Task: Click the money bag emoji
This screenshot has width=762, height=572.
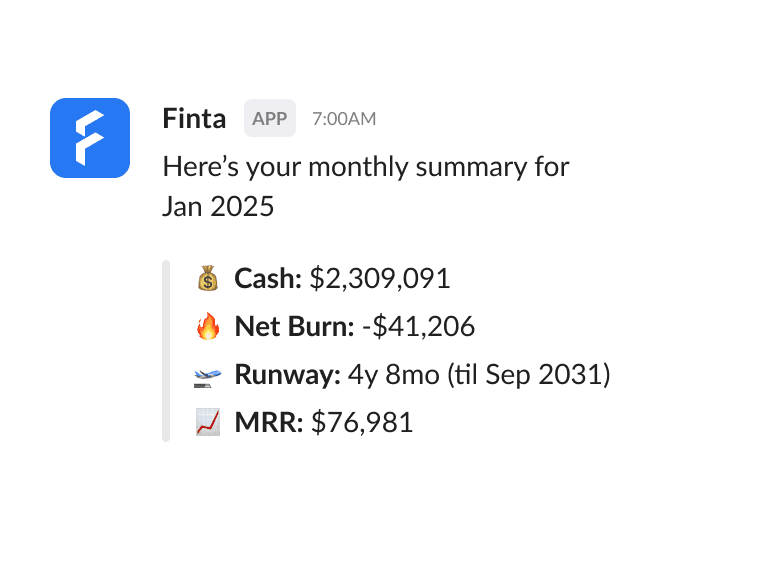Action: click(x=208, y=278)
